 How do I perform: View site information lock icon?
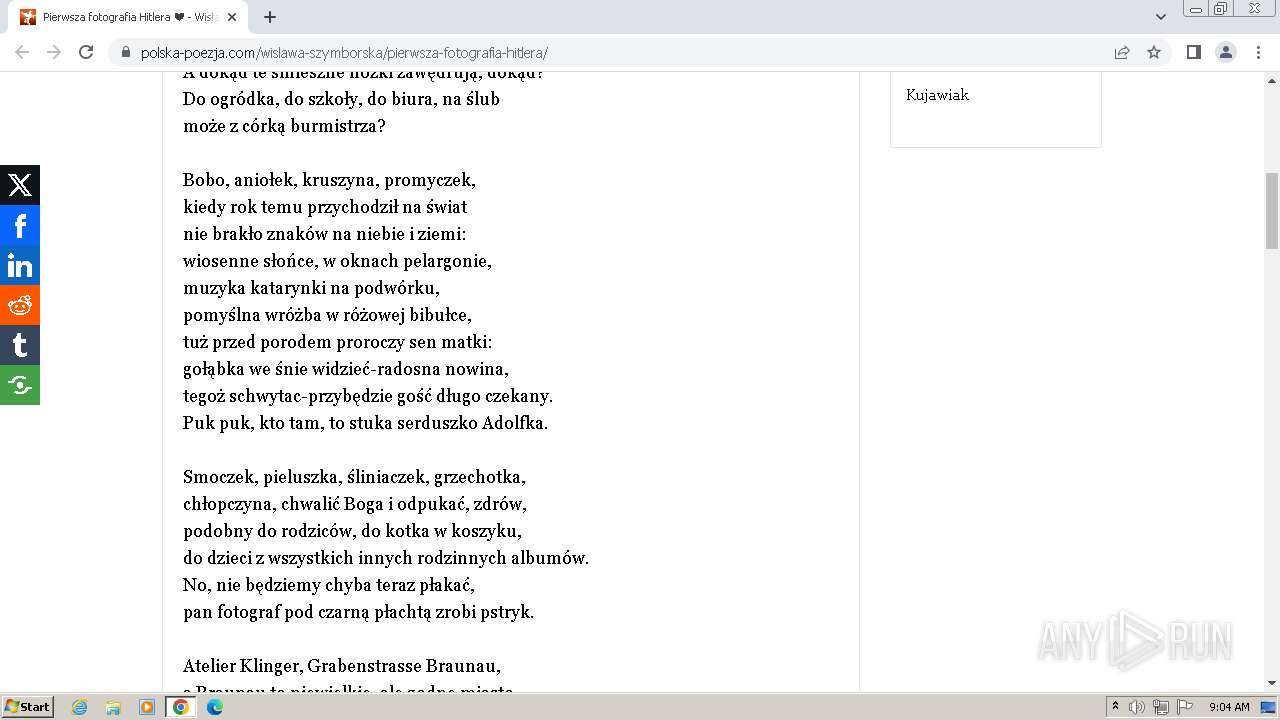[126, 53]
